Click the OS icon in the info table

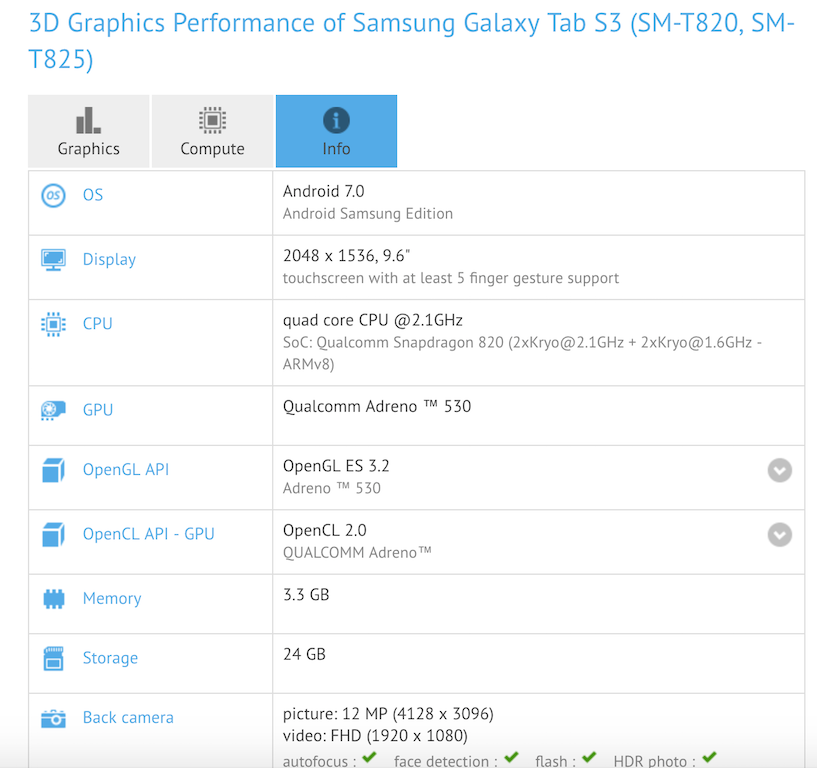coord(53,195)
